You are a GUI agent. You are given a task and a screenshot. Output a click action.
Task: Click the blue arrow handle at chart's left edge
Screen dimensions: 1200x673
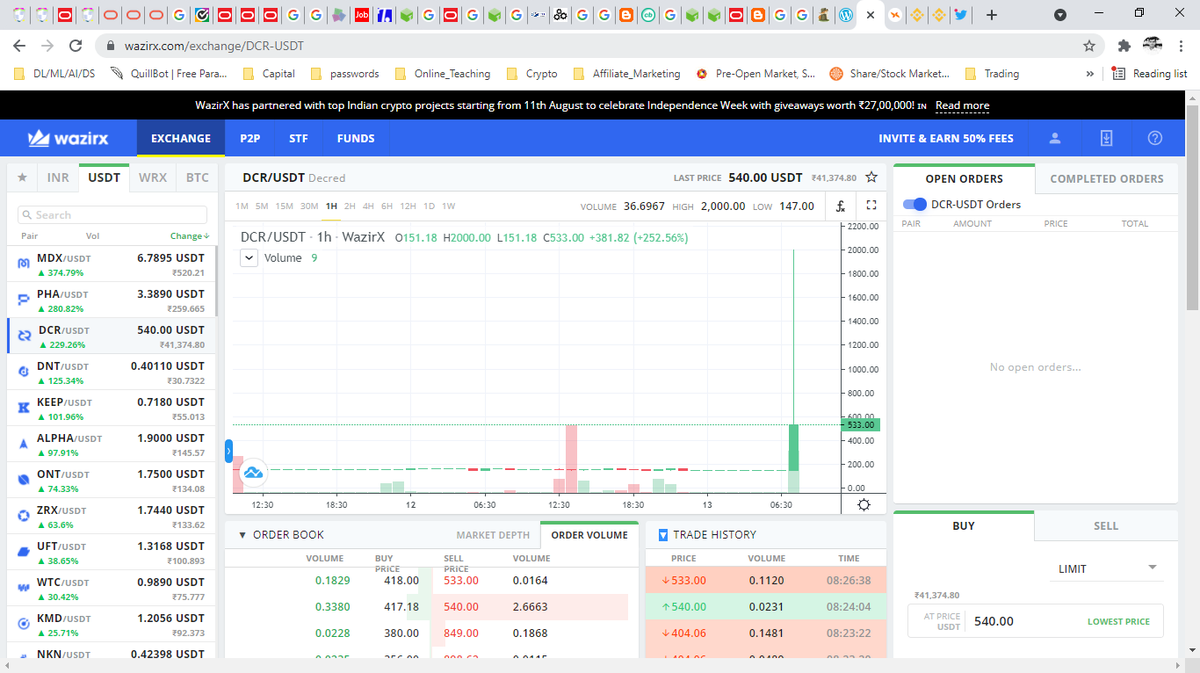click(228, 453)
